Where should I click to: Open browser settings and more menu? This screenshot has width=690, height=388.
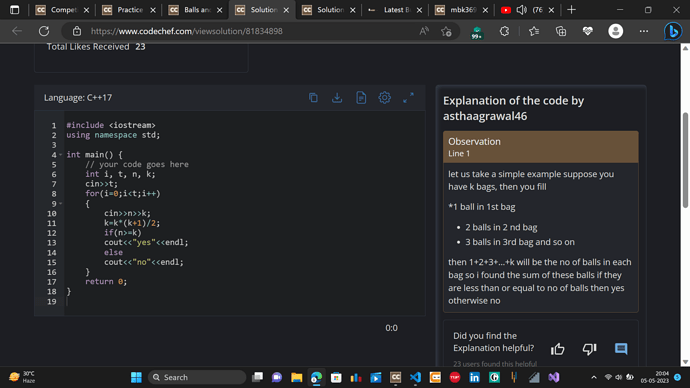point(643,31)
